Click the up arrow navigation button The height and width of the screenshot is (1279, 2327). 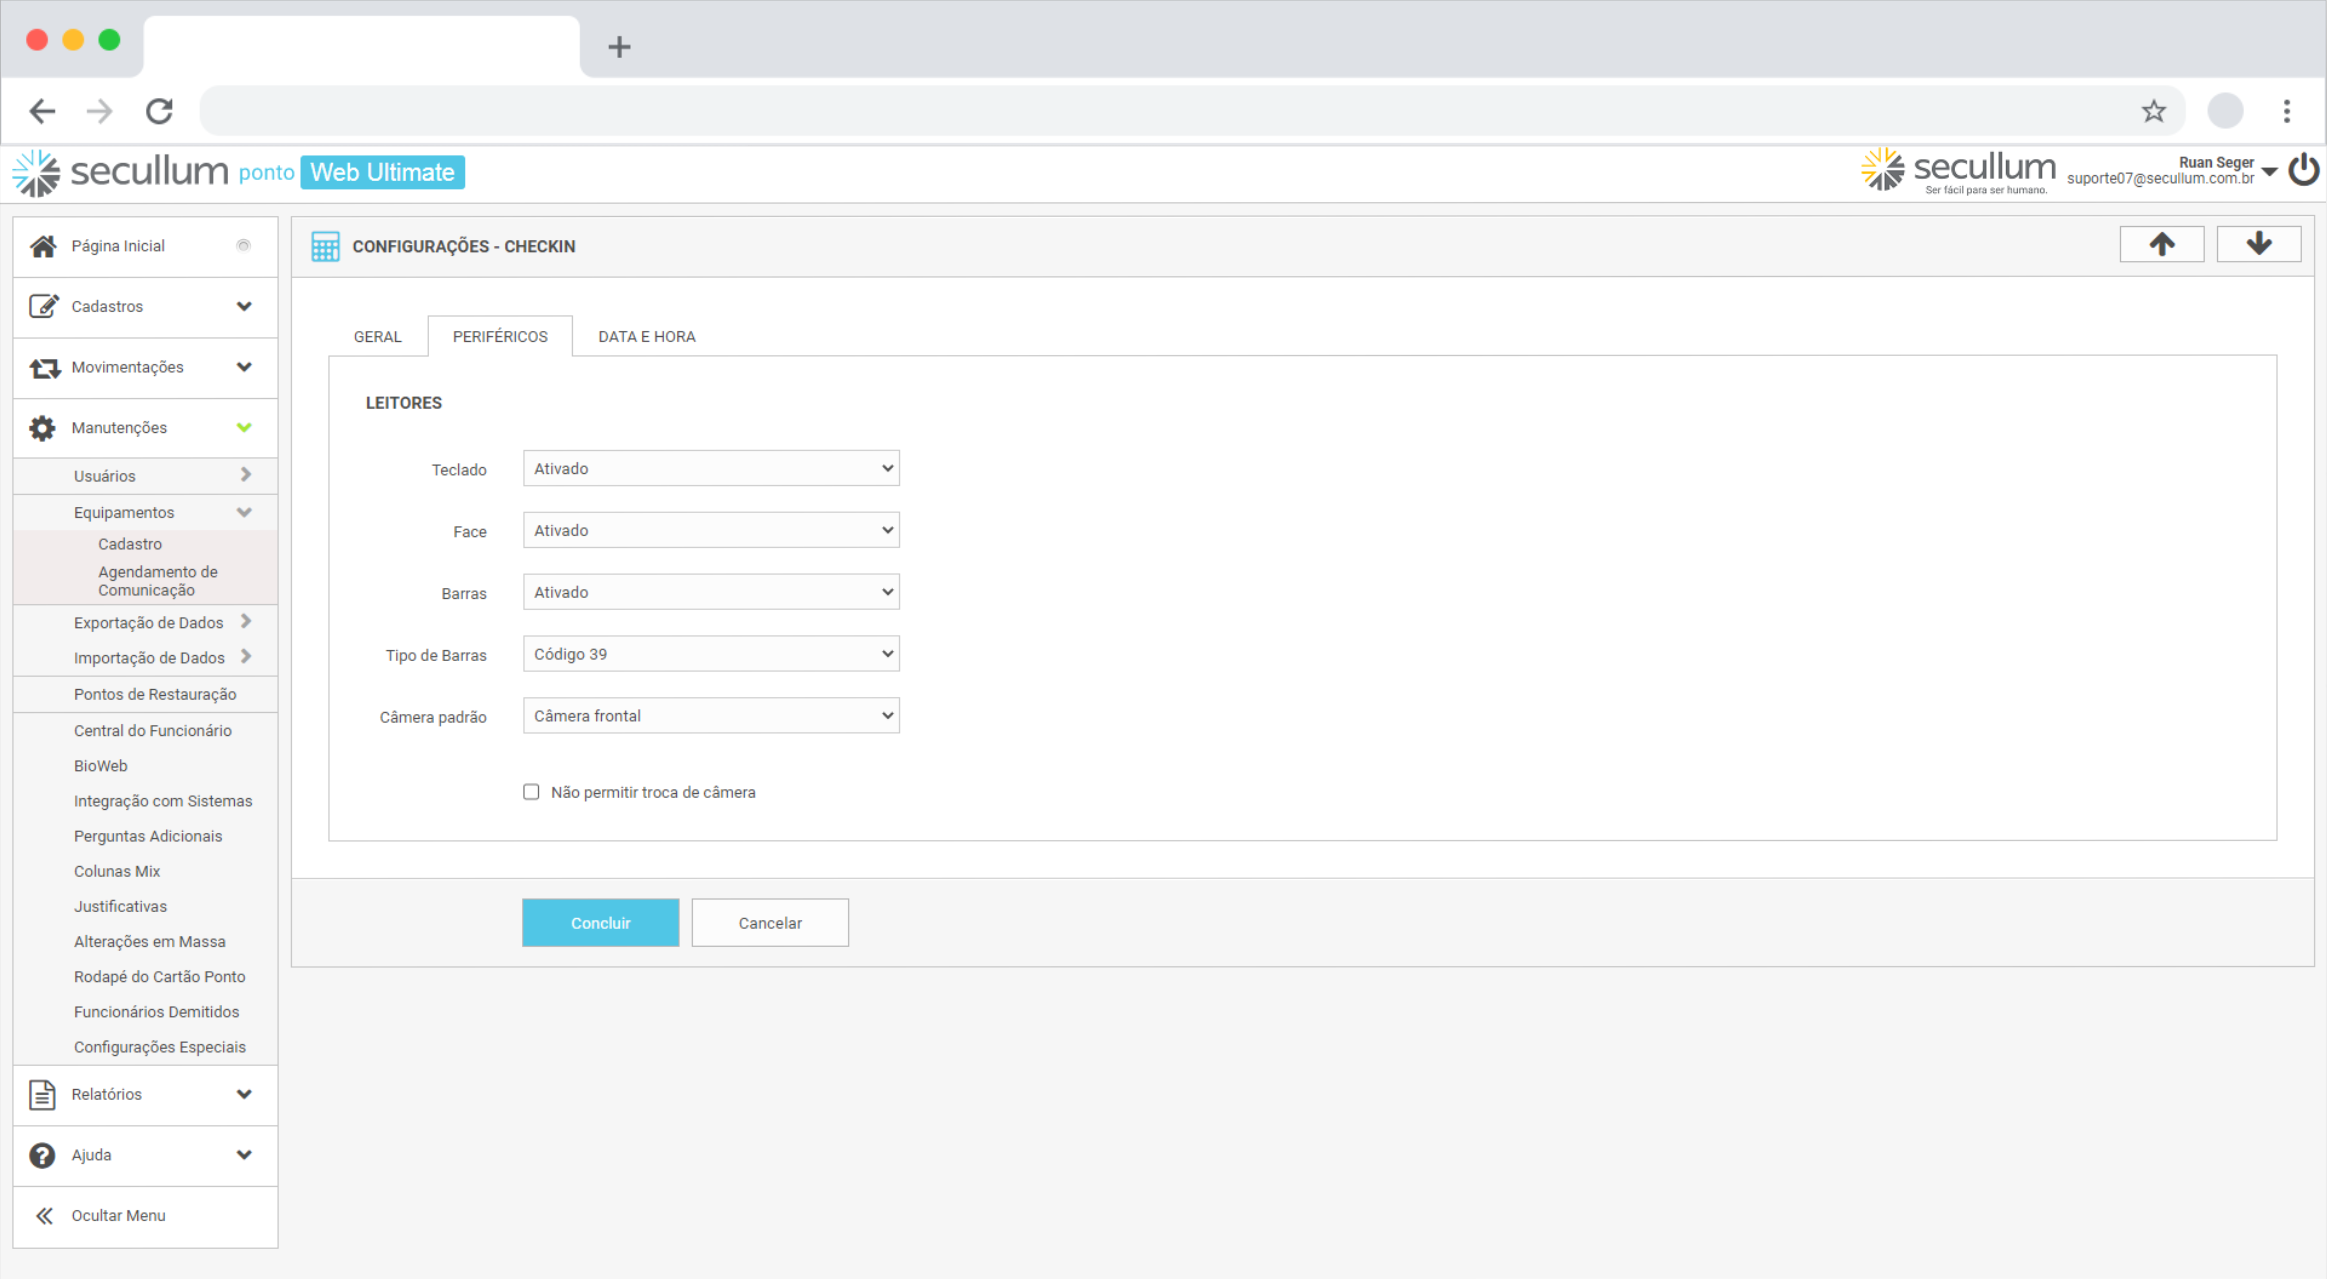pyautogui.click(x=2161, y=244)
